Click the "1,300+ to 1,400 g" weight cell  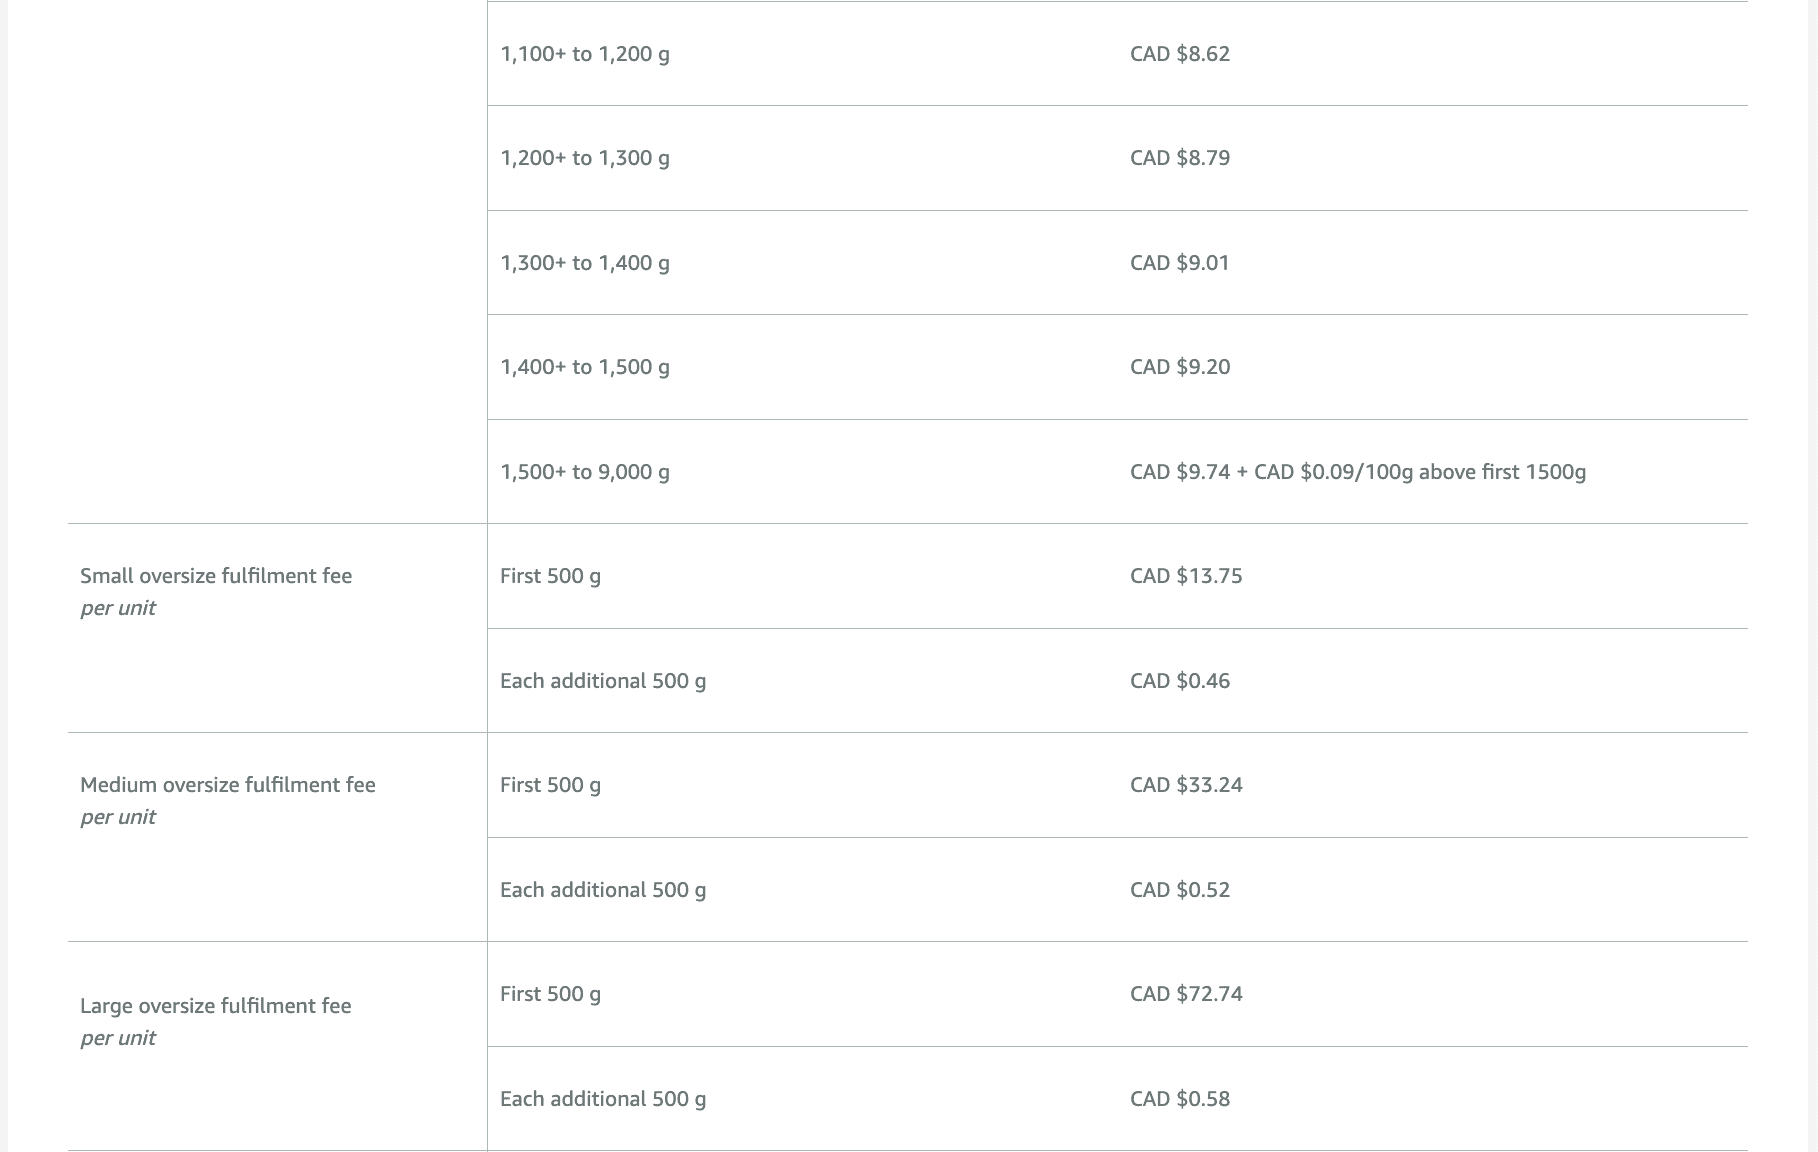585,263
